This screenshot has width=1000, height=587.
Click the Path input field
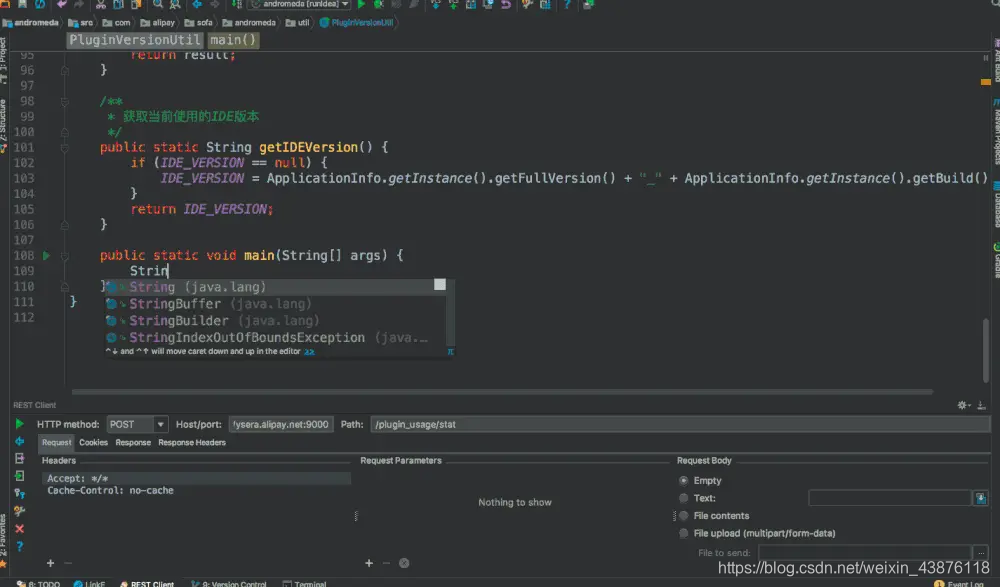coord(680,424)
